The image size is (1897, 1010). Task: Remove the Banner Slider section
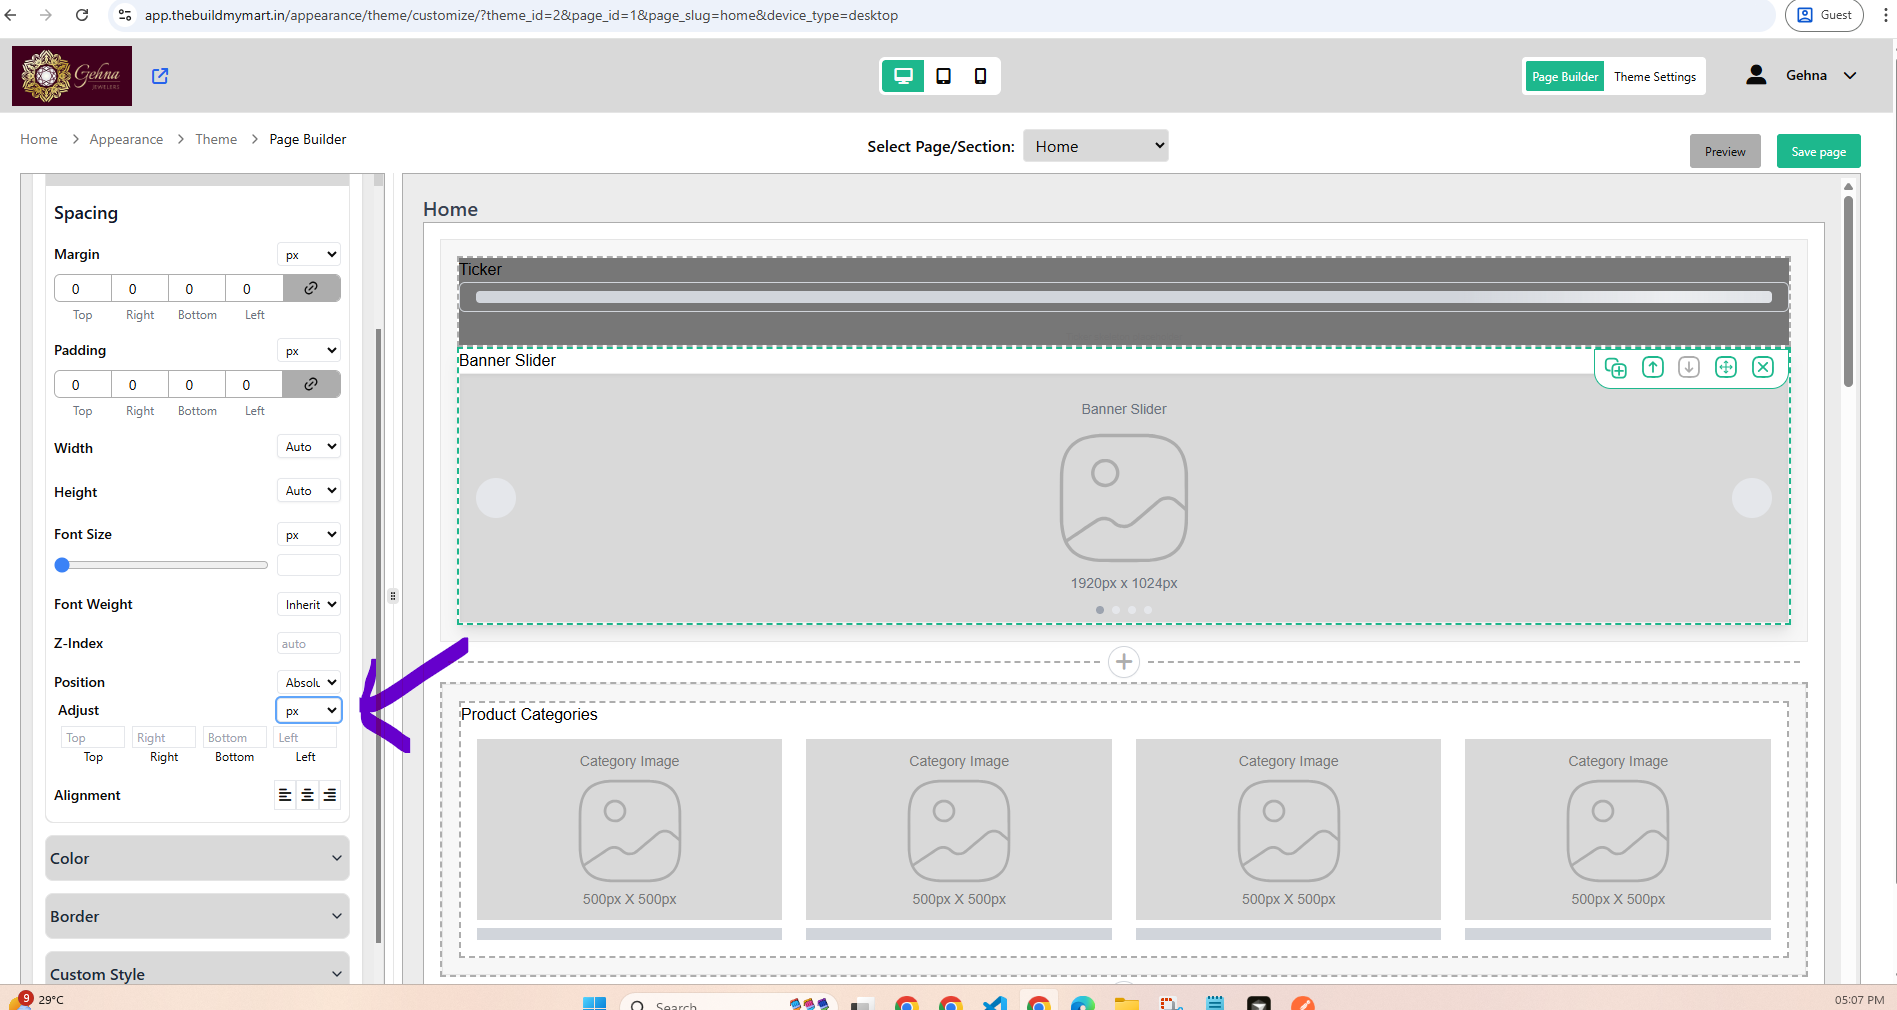[1763, 368]
